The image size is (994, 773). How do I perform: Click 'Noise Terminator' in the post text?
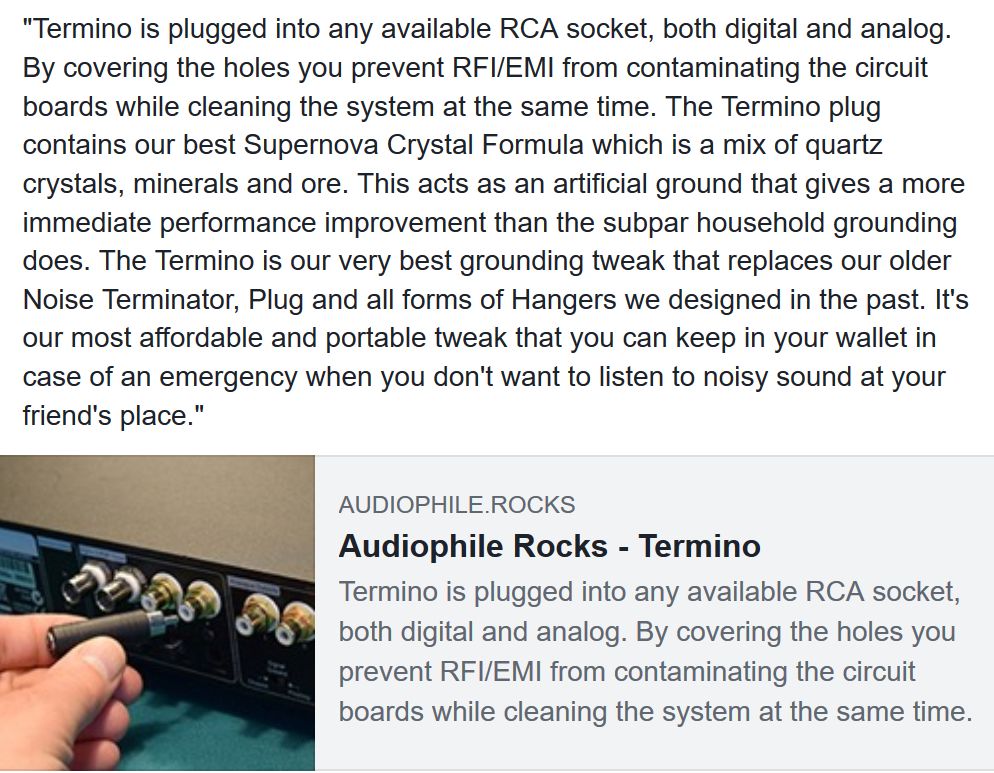(131, 299)
